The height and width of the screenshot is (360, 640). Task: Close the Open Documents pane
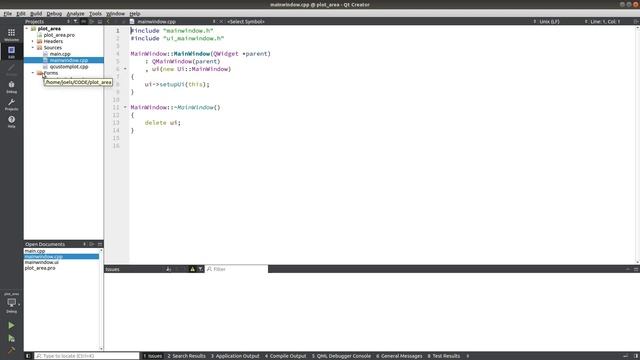pos(100,244)
